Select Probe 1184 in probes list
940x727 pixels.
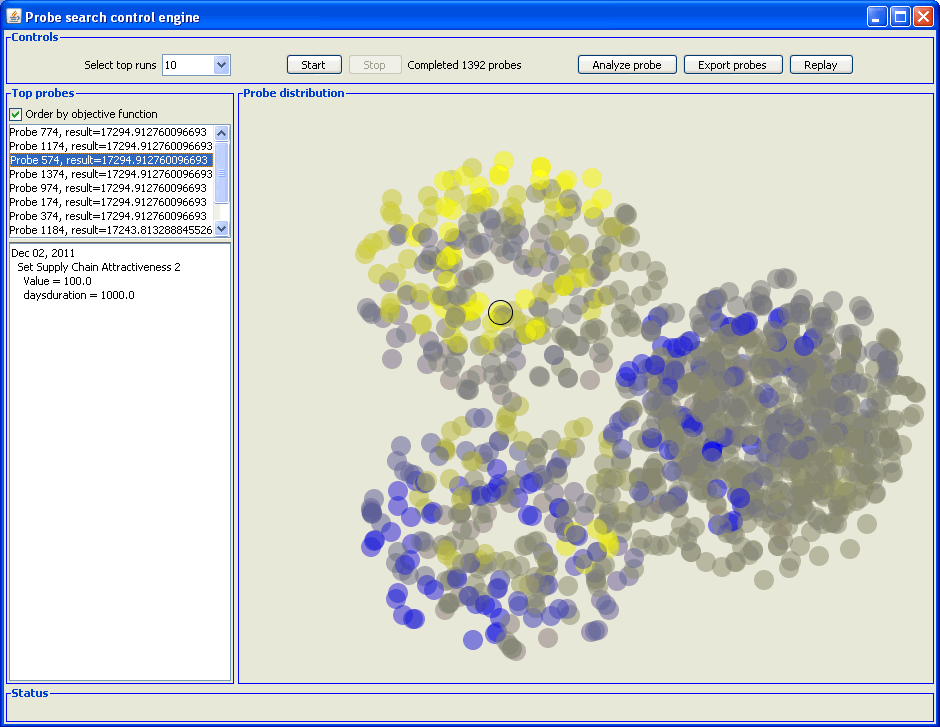tap(108, 230)
